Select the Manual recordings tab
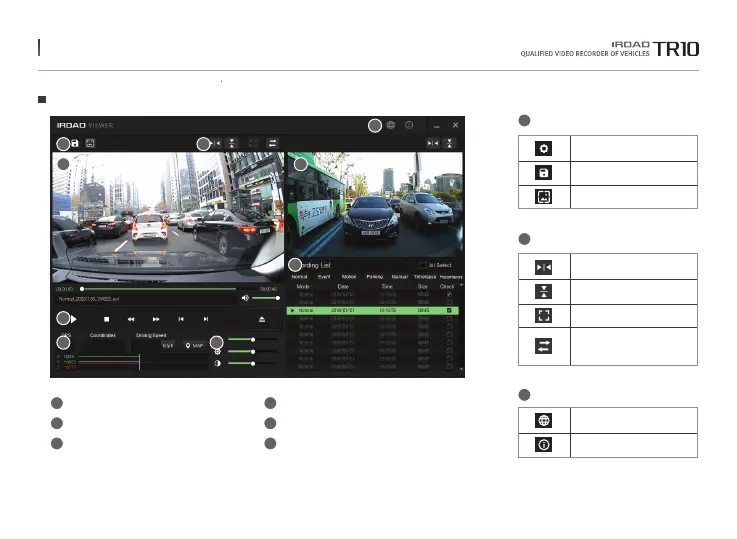 [400, 277]
